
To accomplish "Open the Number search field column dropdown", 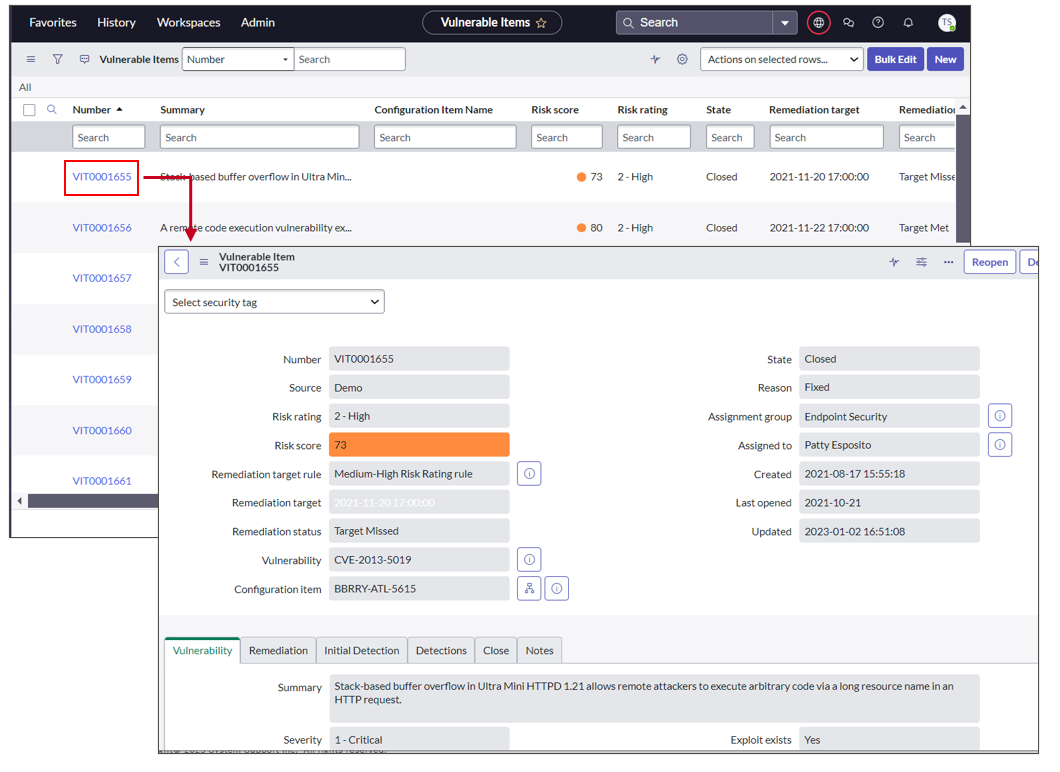I will 237,59.
